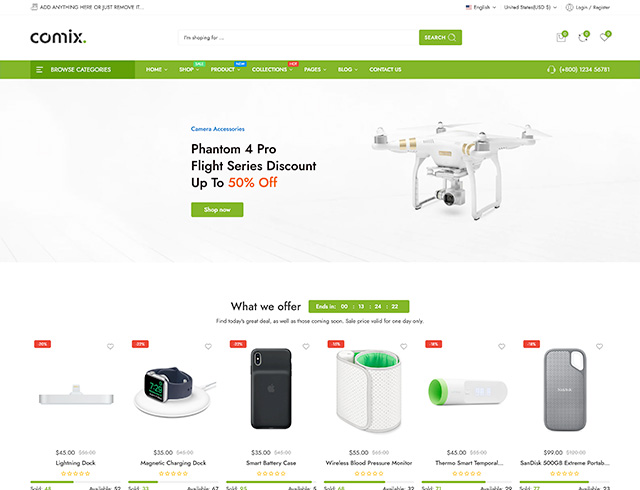This screenshot has height=490, width=640.
Task: Click the Camera Accessories link
Action: pyautogui.click(x=218, y=129)
